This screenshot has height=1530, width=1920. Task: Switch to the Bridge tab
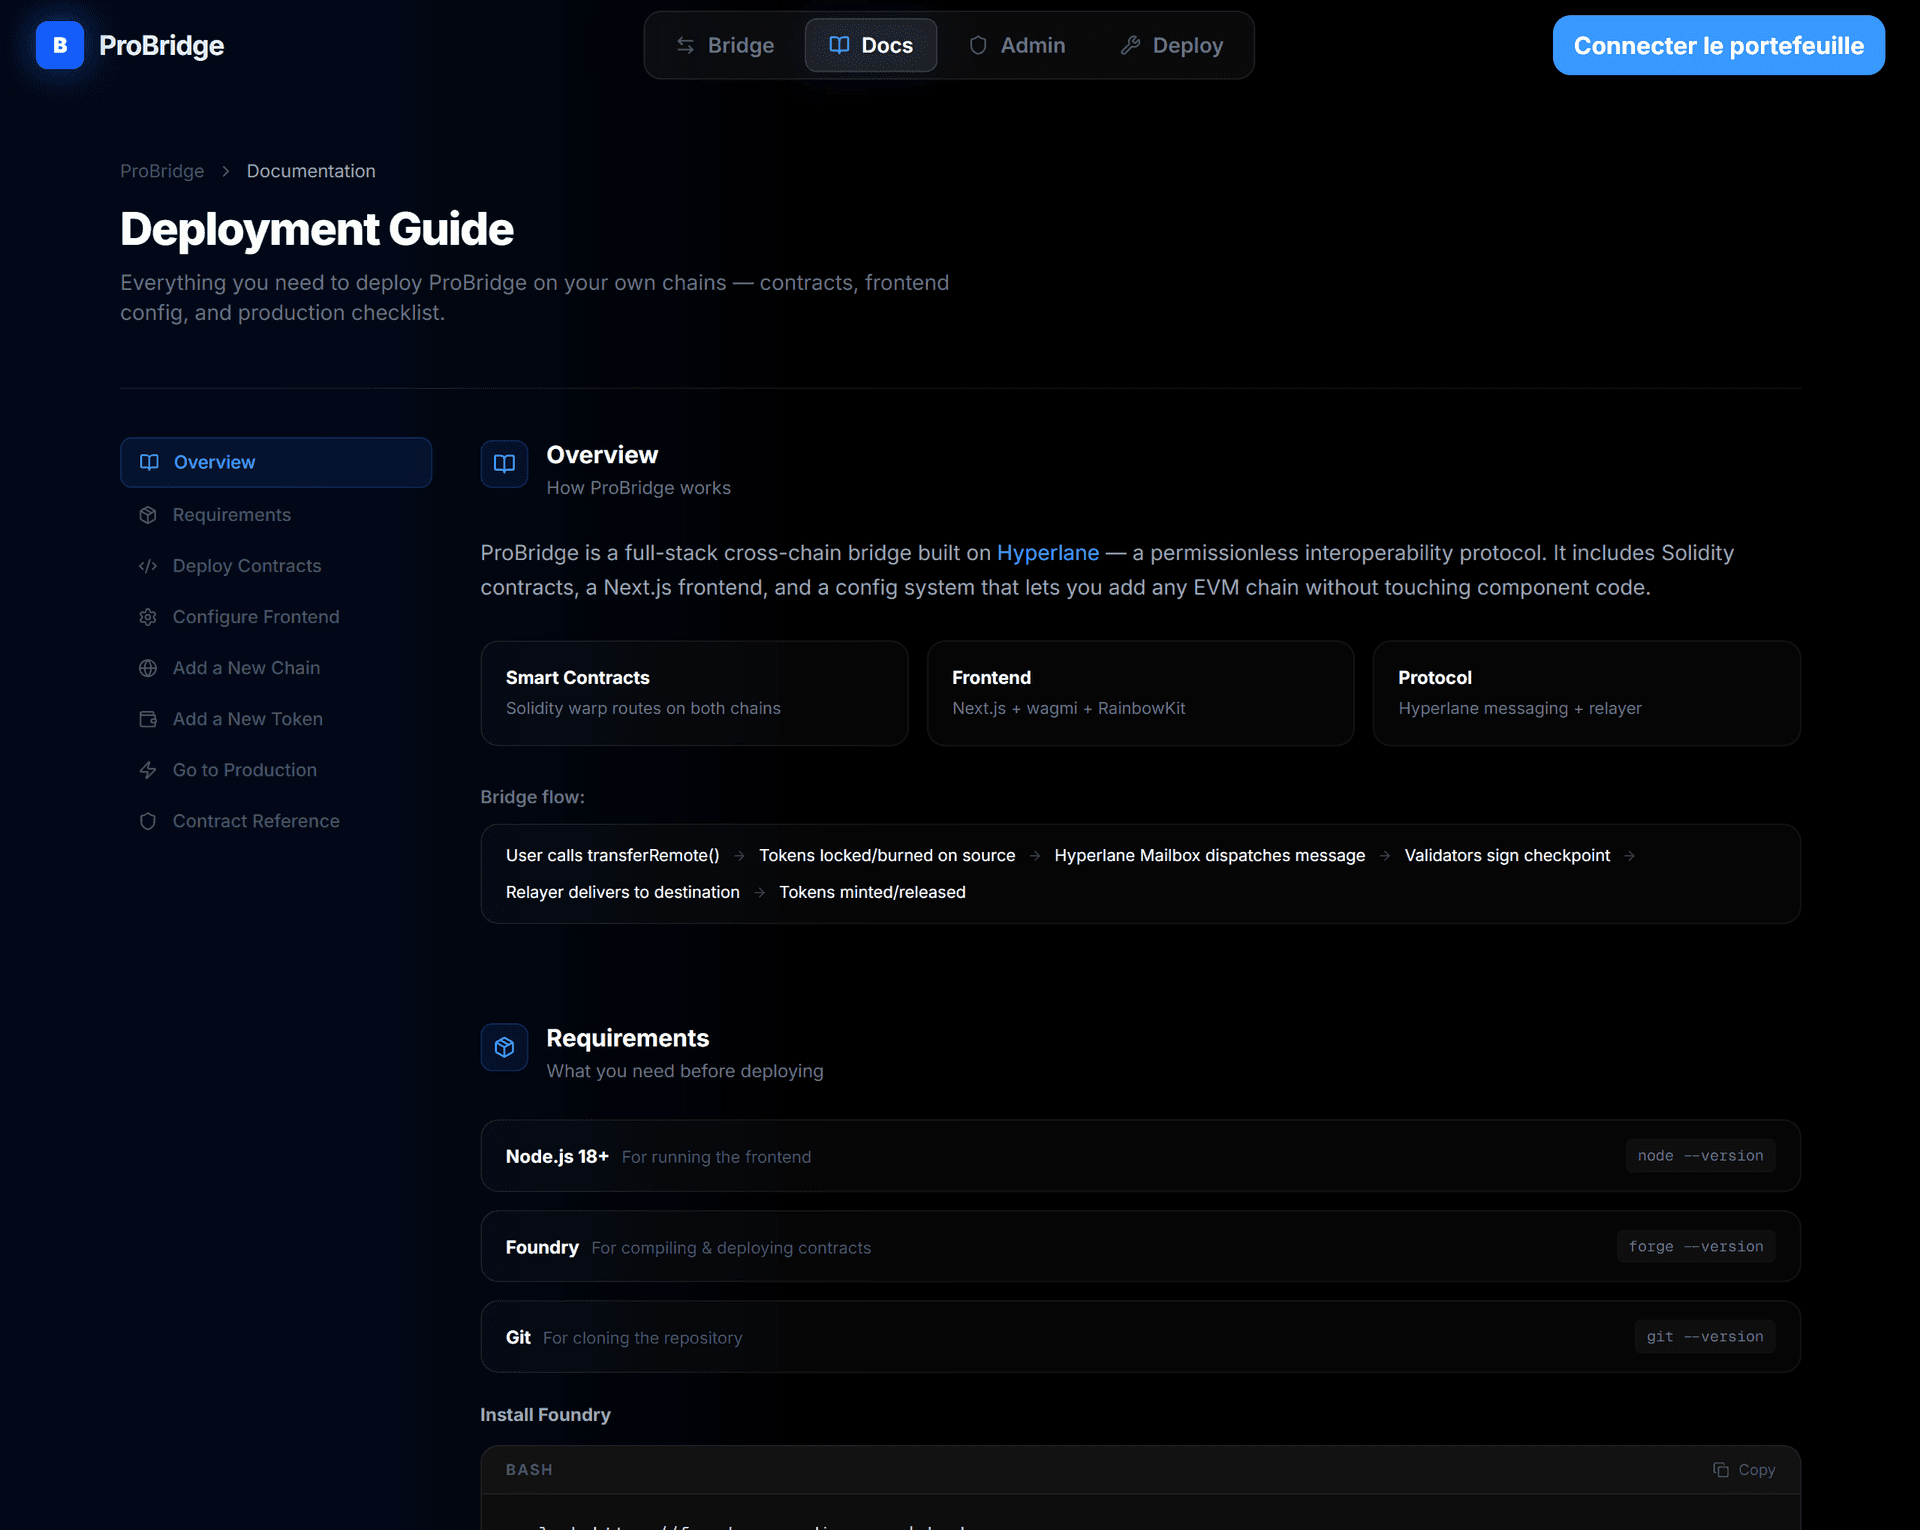click(x=725, y=45)
